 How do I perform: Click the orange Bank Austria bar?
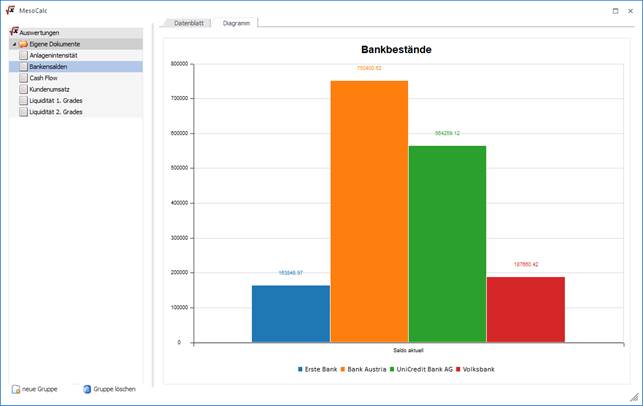[369, 210]
